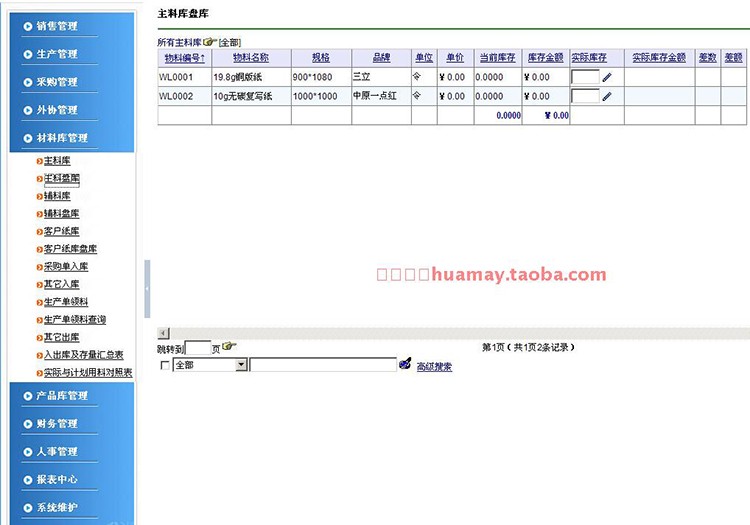The image size is (750, 525).
Task: Open the 全部 search field dropdown
Action: coord(241,365)
